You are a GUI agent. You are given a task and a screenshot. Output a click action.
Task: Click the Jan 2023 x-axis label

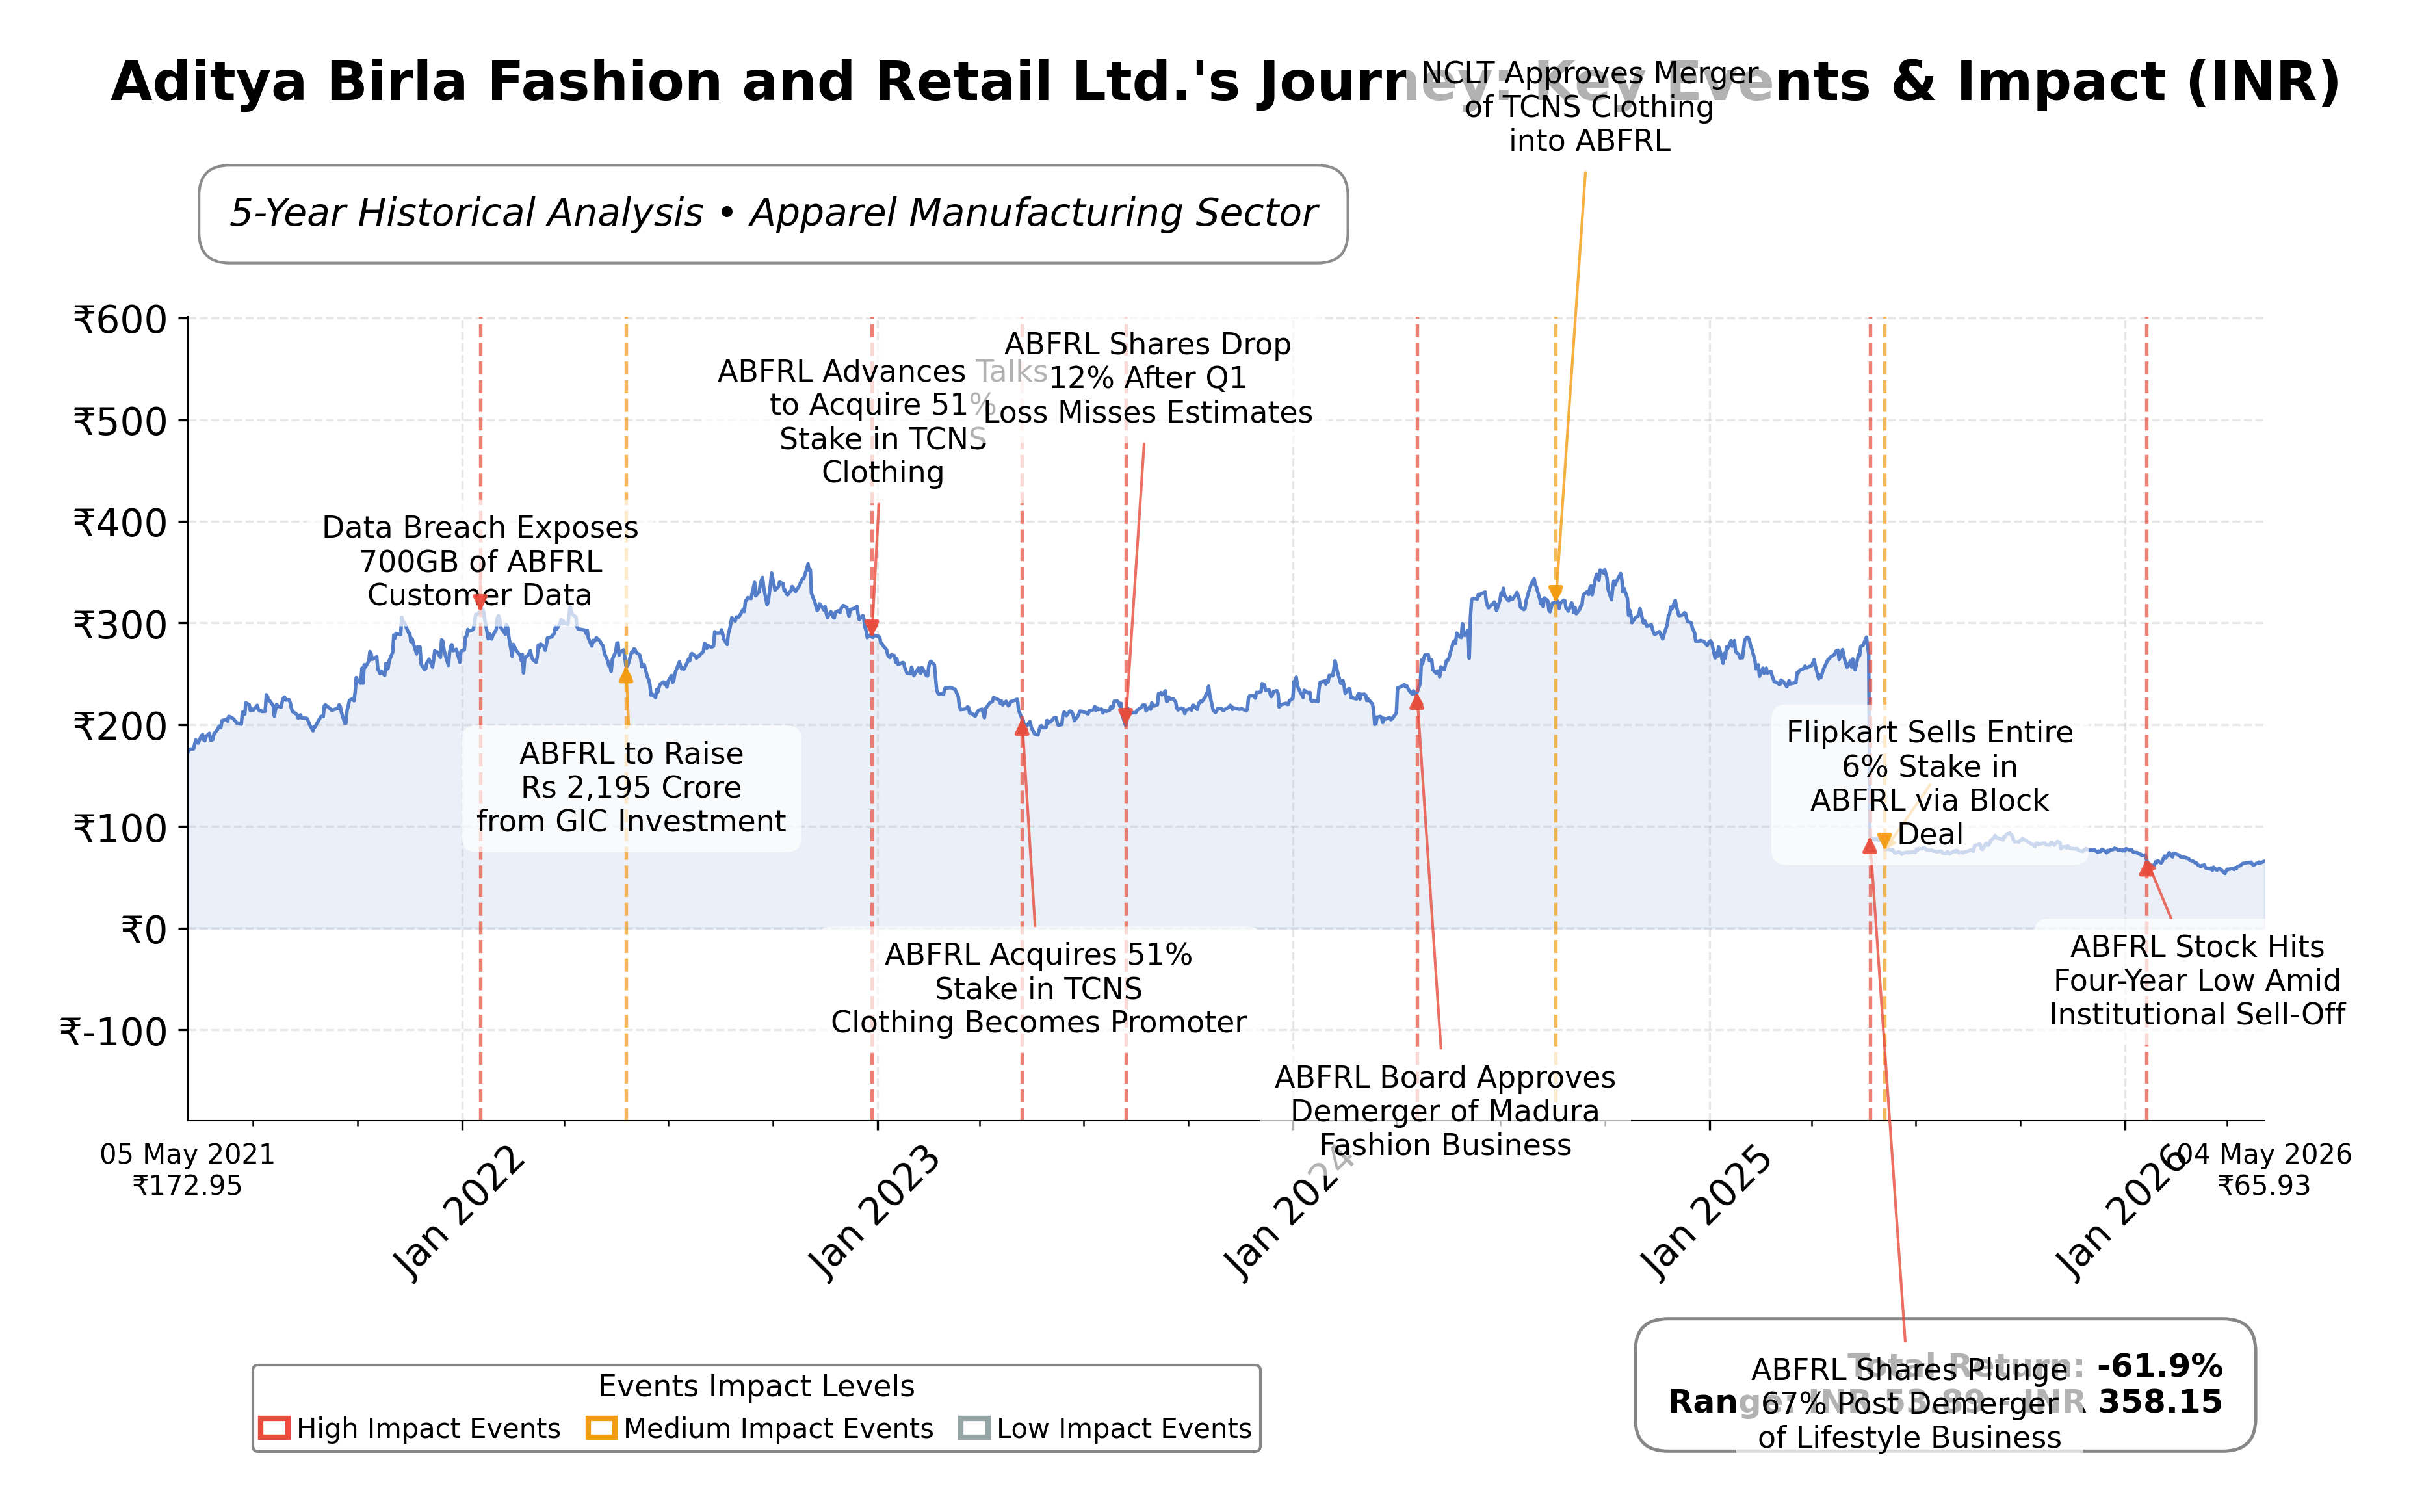tap(874, 1213)
